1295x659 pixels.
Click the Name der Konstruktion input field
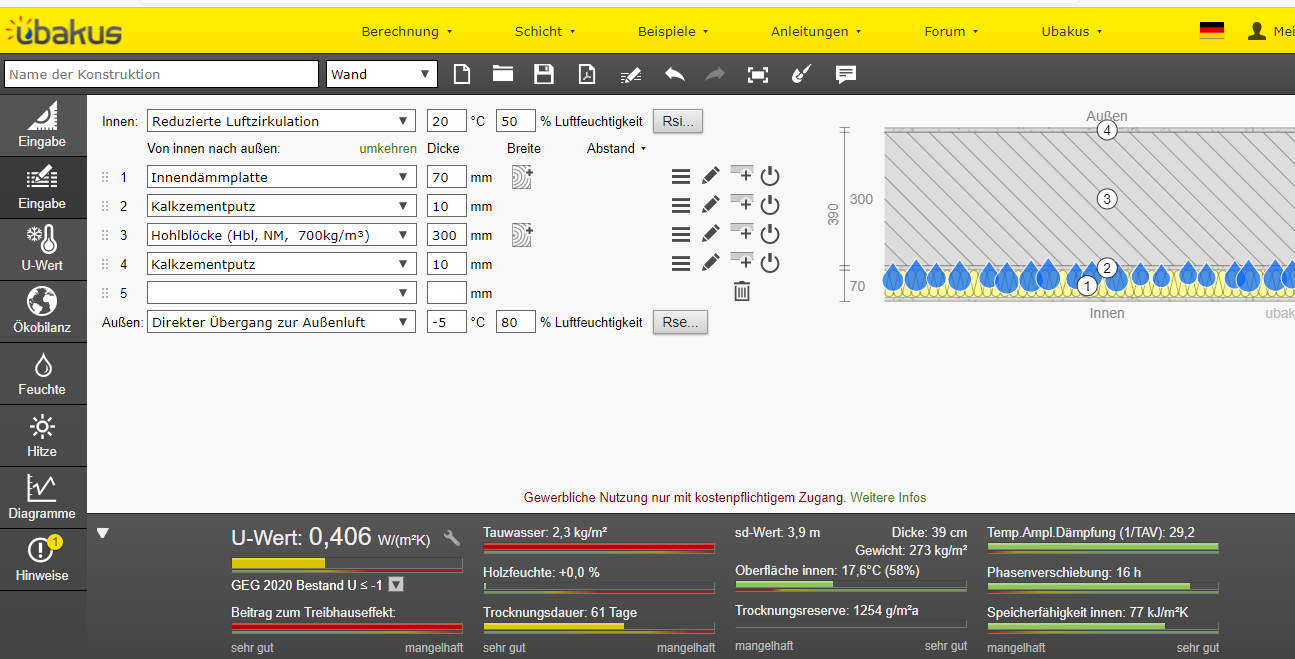(x=161, y=74)
